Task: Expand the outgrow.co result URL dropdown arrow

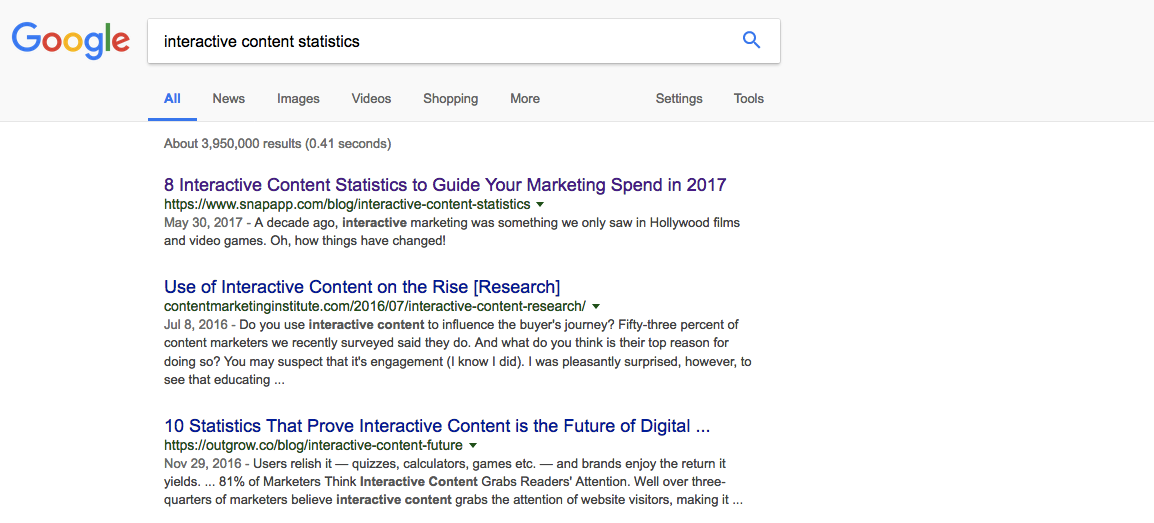Action: [x=472, y=445]
